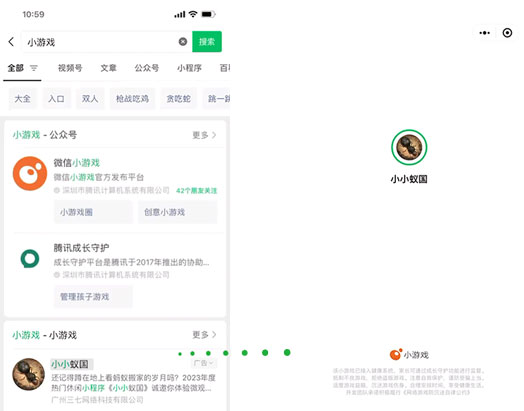Screen dimensions: 524x411
Task: Choose the 入口 suggestion chip
Action: [x=56, y=99]
